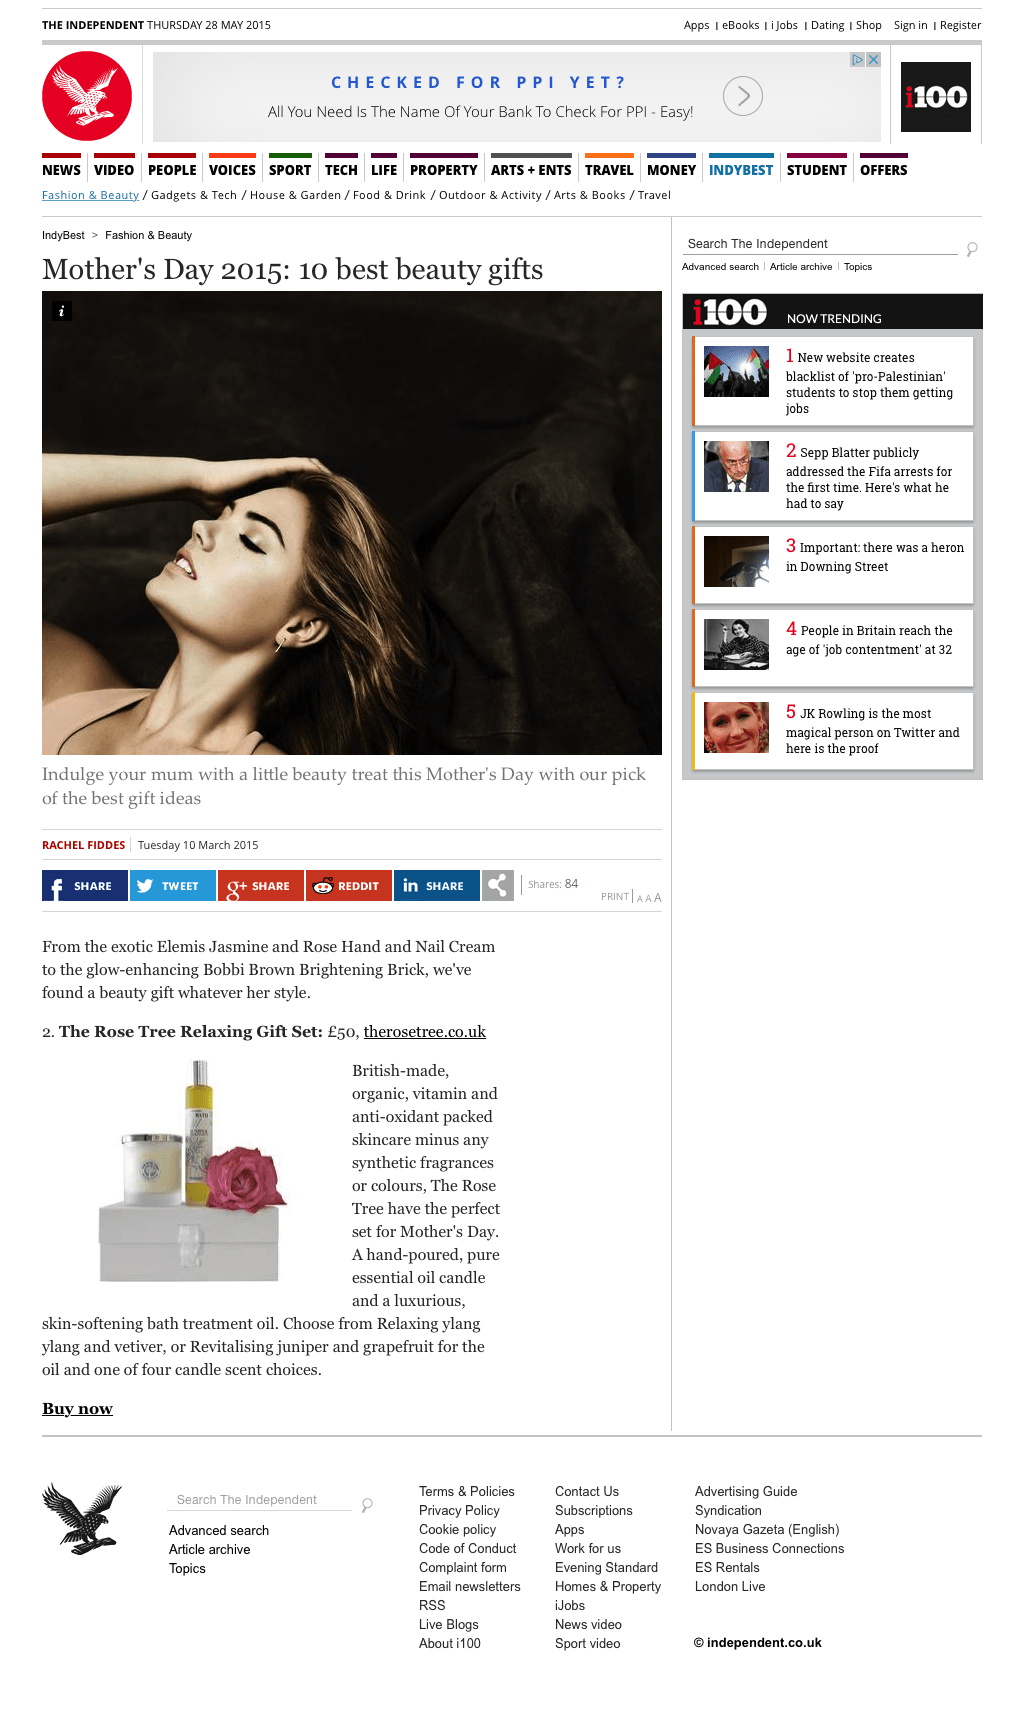Open the image info icon on photo
This screenshot has height=1709, width=1024.
[x=62, y=311]
